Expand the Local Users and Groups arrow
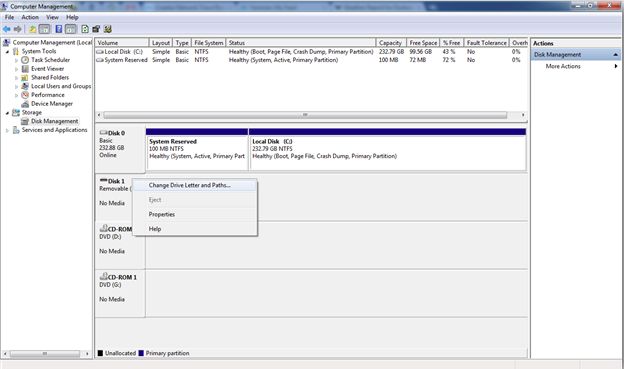Screen dimensions: 624x369 click(x=16, y=86)
